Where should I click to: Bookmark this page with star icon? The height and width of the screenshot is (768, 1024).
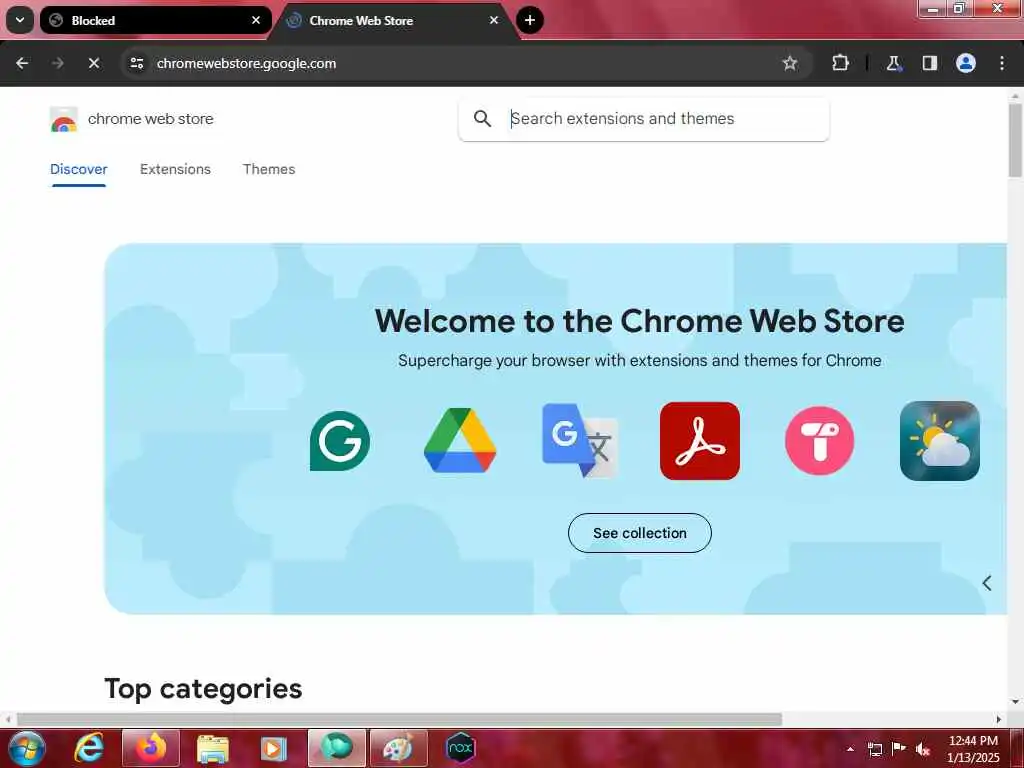click(790, 63)
